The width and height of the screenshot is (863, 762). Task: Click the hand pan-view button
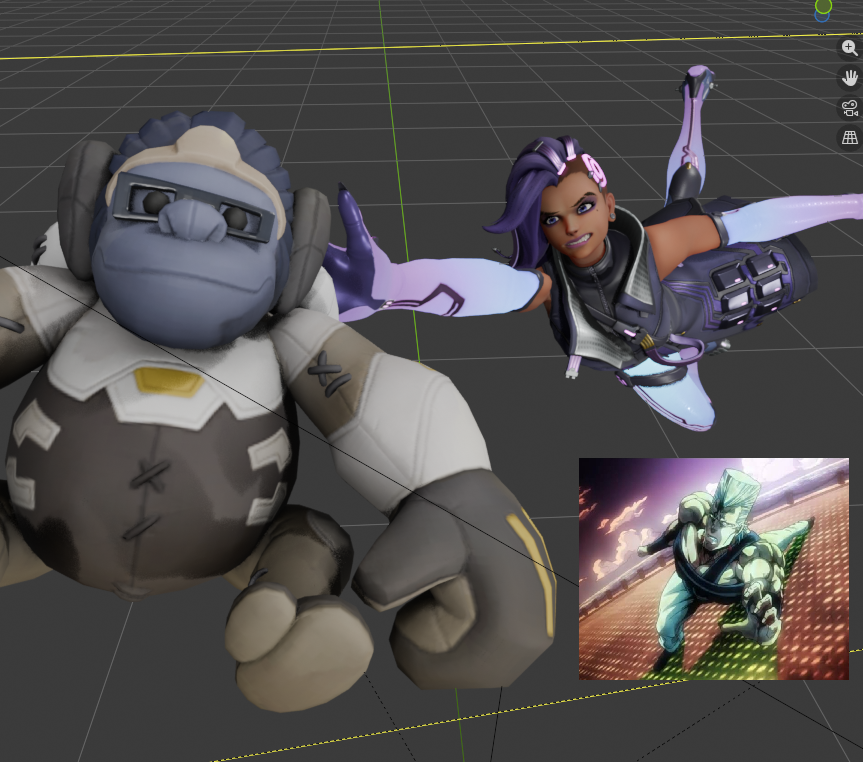click(x=850, y=78)
